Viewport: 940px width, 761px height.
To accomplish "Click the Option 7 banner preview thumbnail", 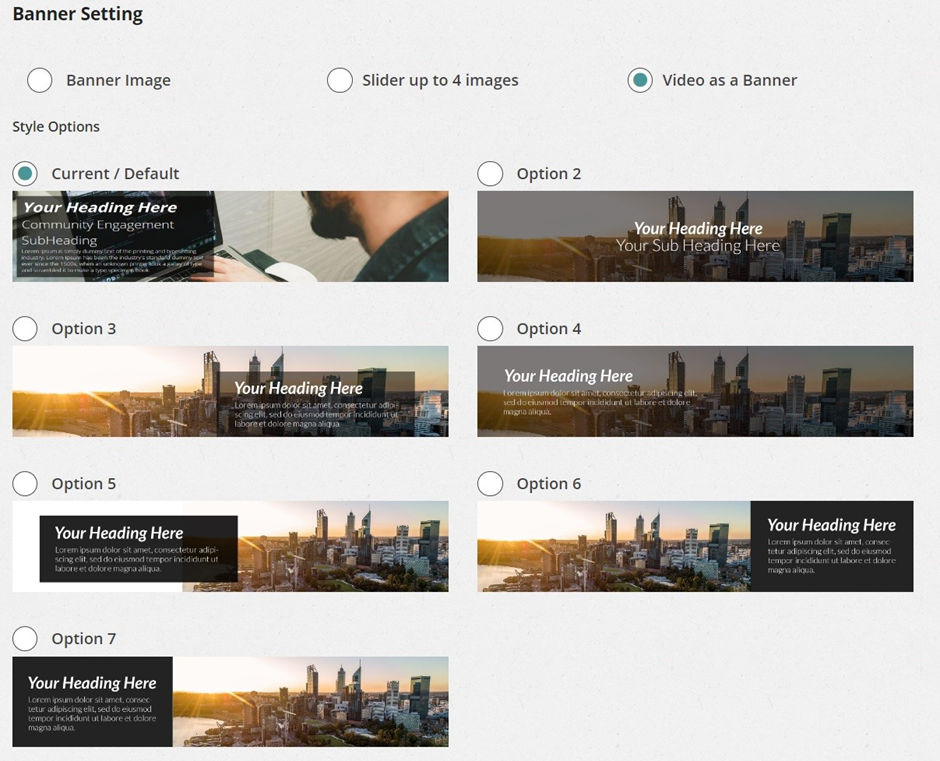I will 230,702.
